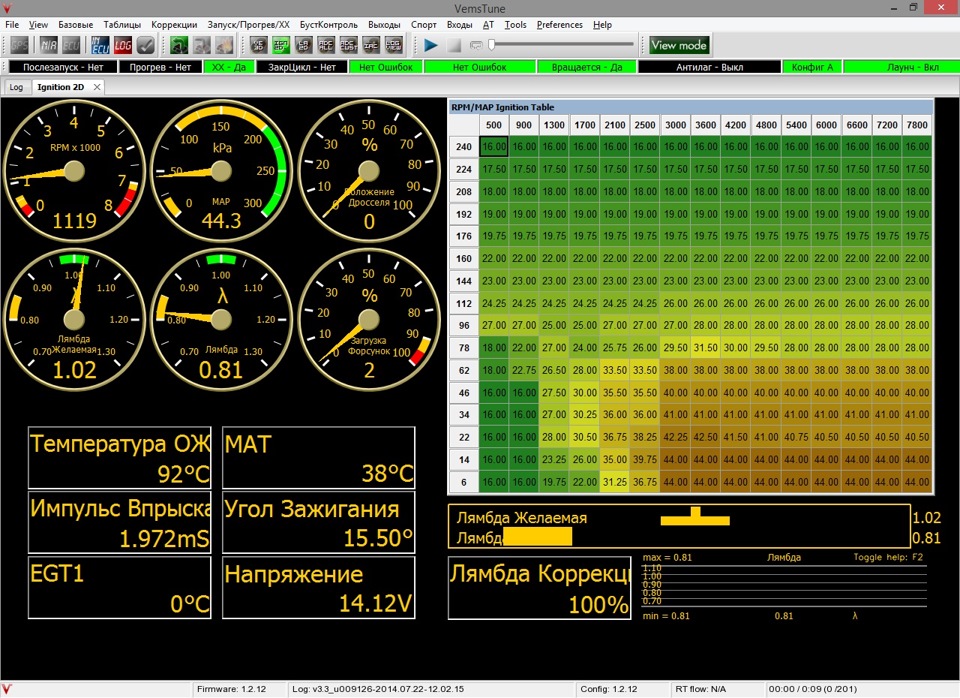Select the 240 kPa row header
The width and height of the screenshot is (960, 698).
coord(463,147)
